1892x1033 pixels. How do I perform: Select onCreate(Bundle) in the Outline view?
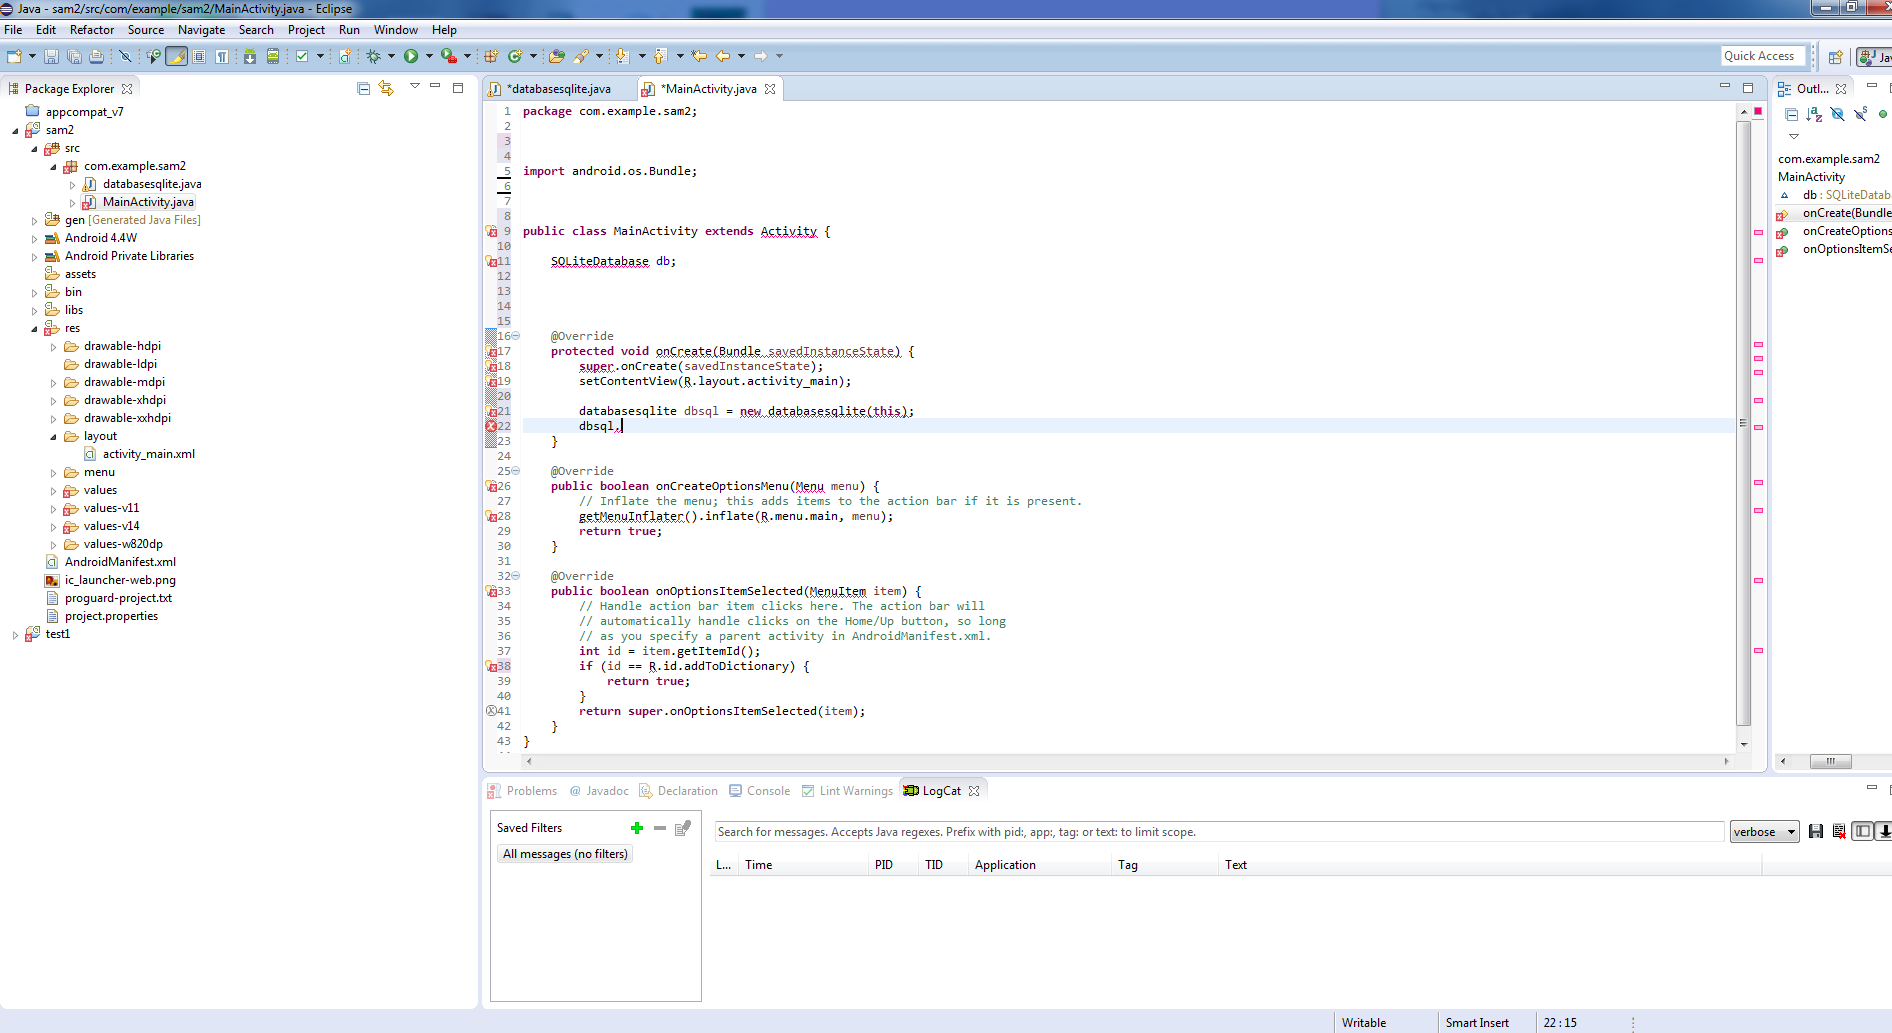click(1846, 213)
